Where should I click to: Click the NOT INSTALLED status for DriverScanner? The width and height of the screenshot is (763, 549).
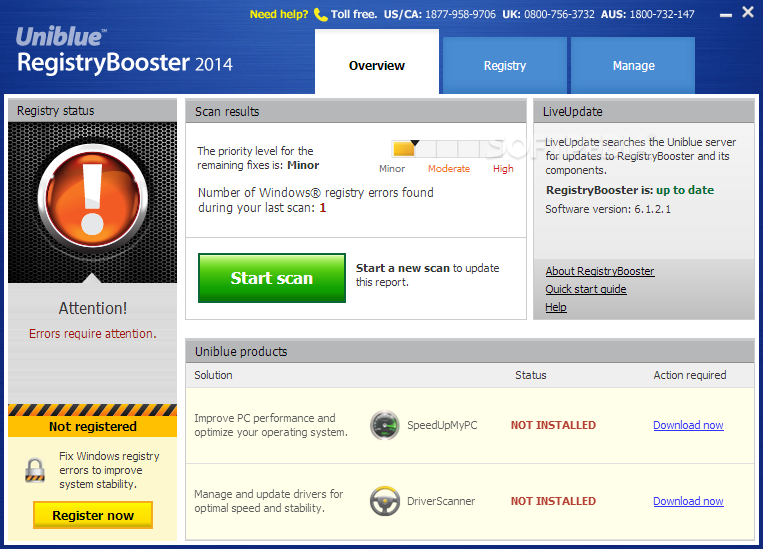pos(553,501)
